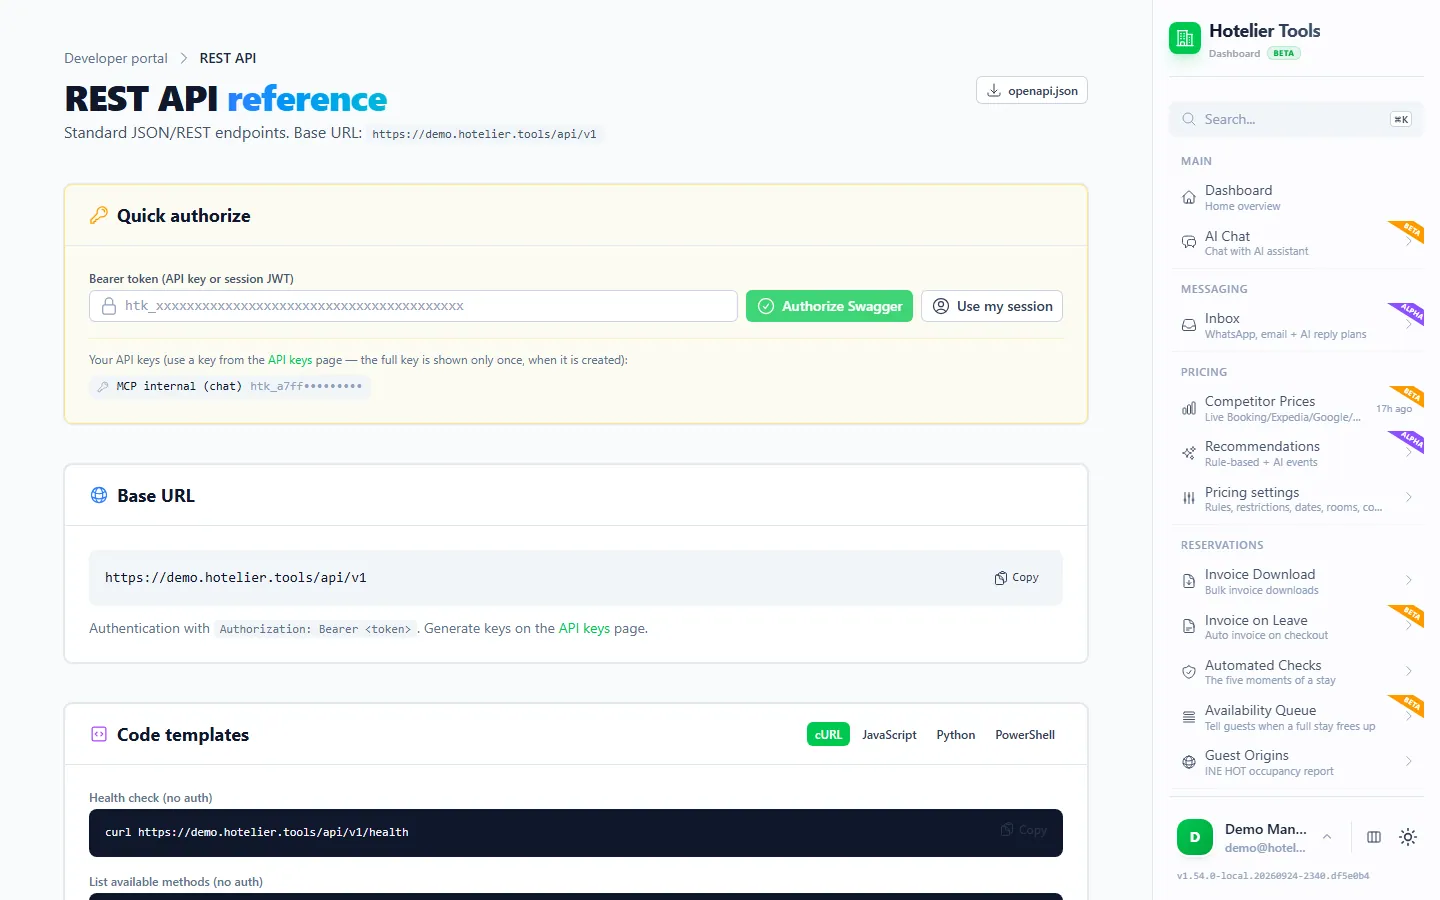Click the download icon on openapi.json button

994,90
